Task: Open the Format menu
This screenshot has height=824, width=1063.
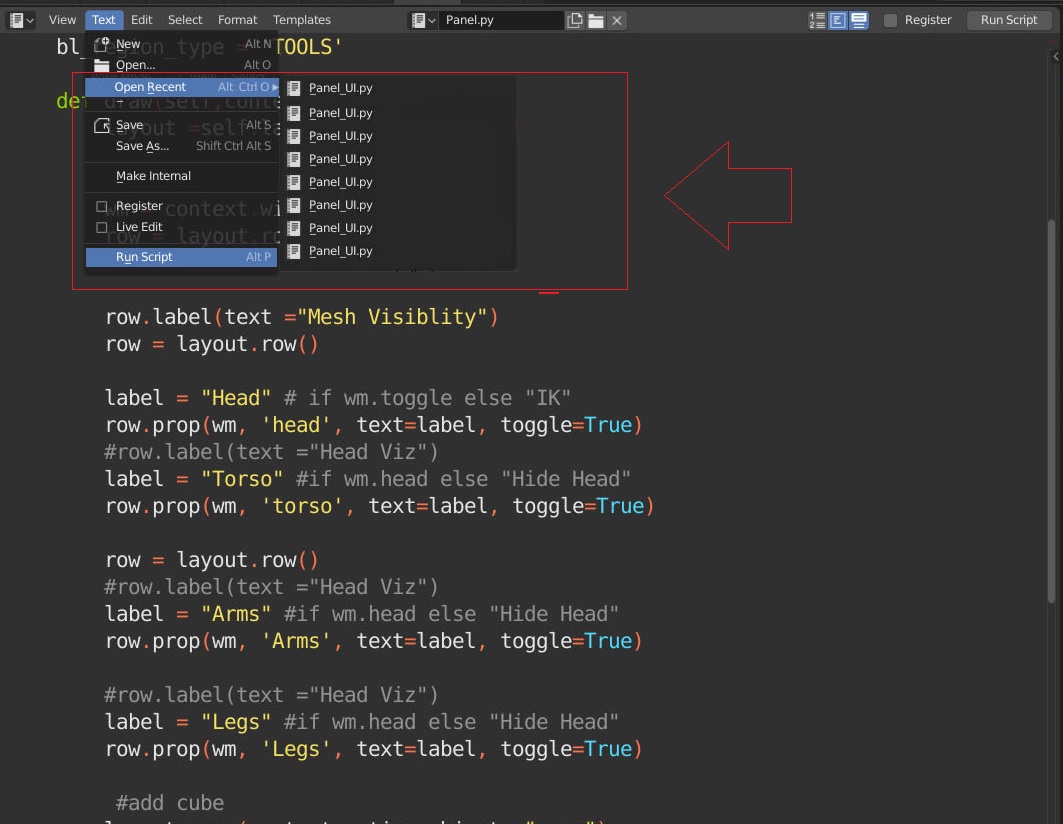Action: 237,20
